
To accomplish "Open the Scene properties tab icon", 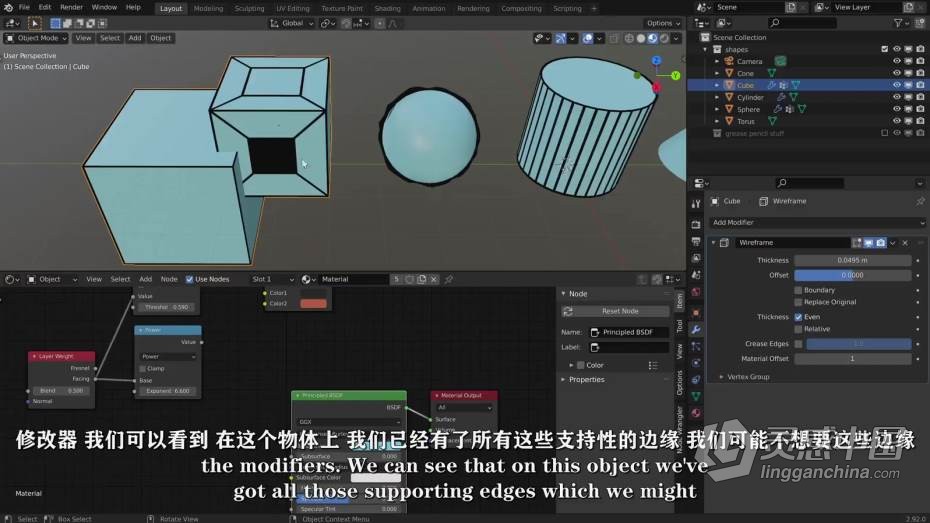I will [696, 275].
